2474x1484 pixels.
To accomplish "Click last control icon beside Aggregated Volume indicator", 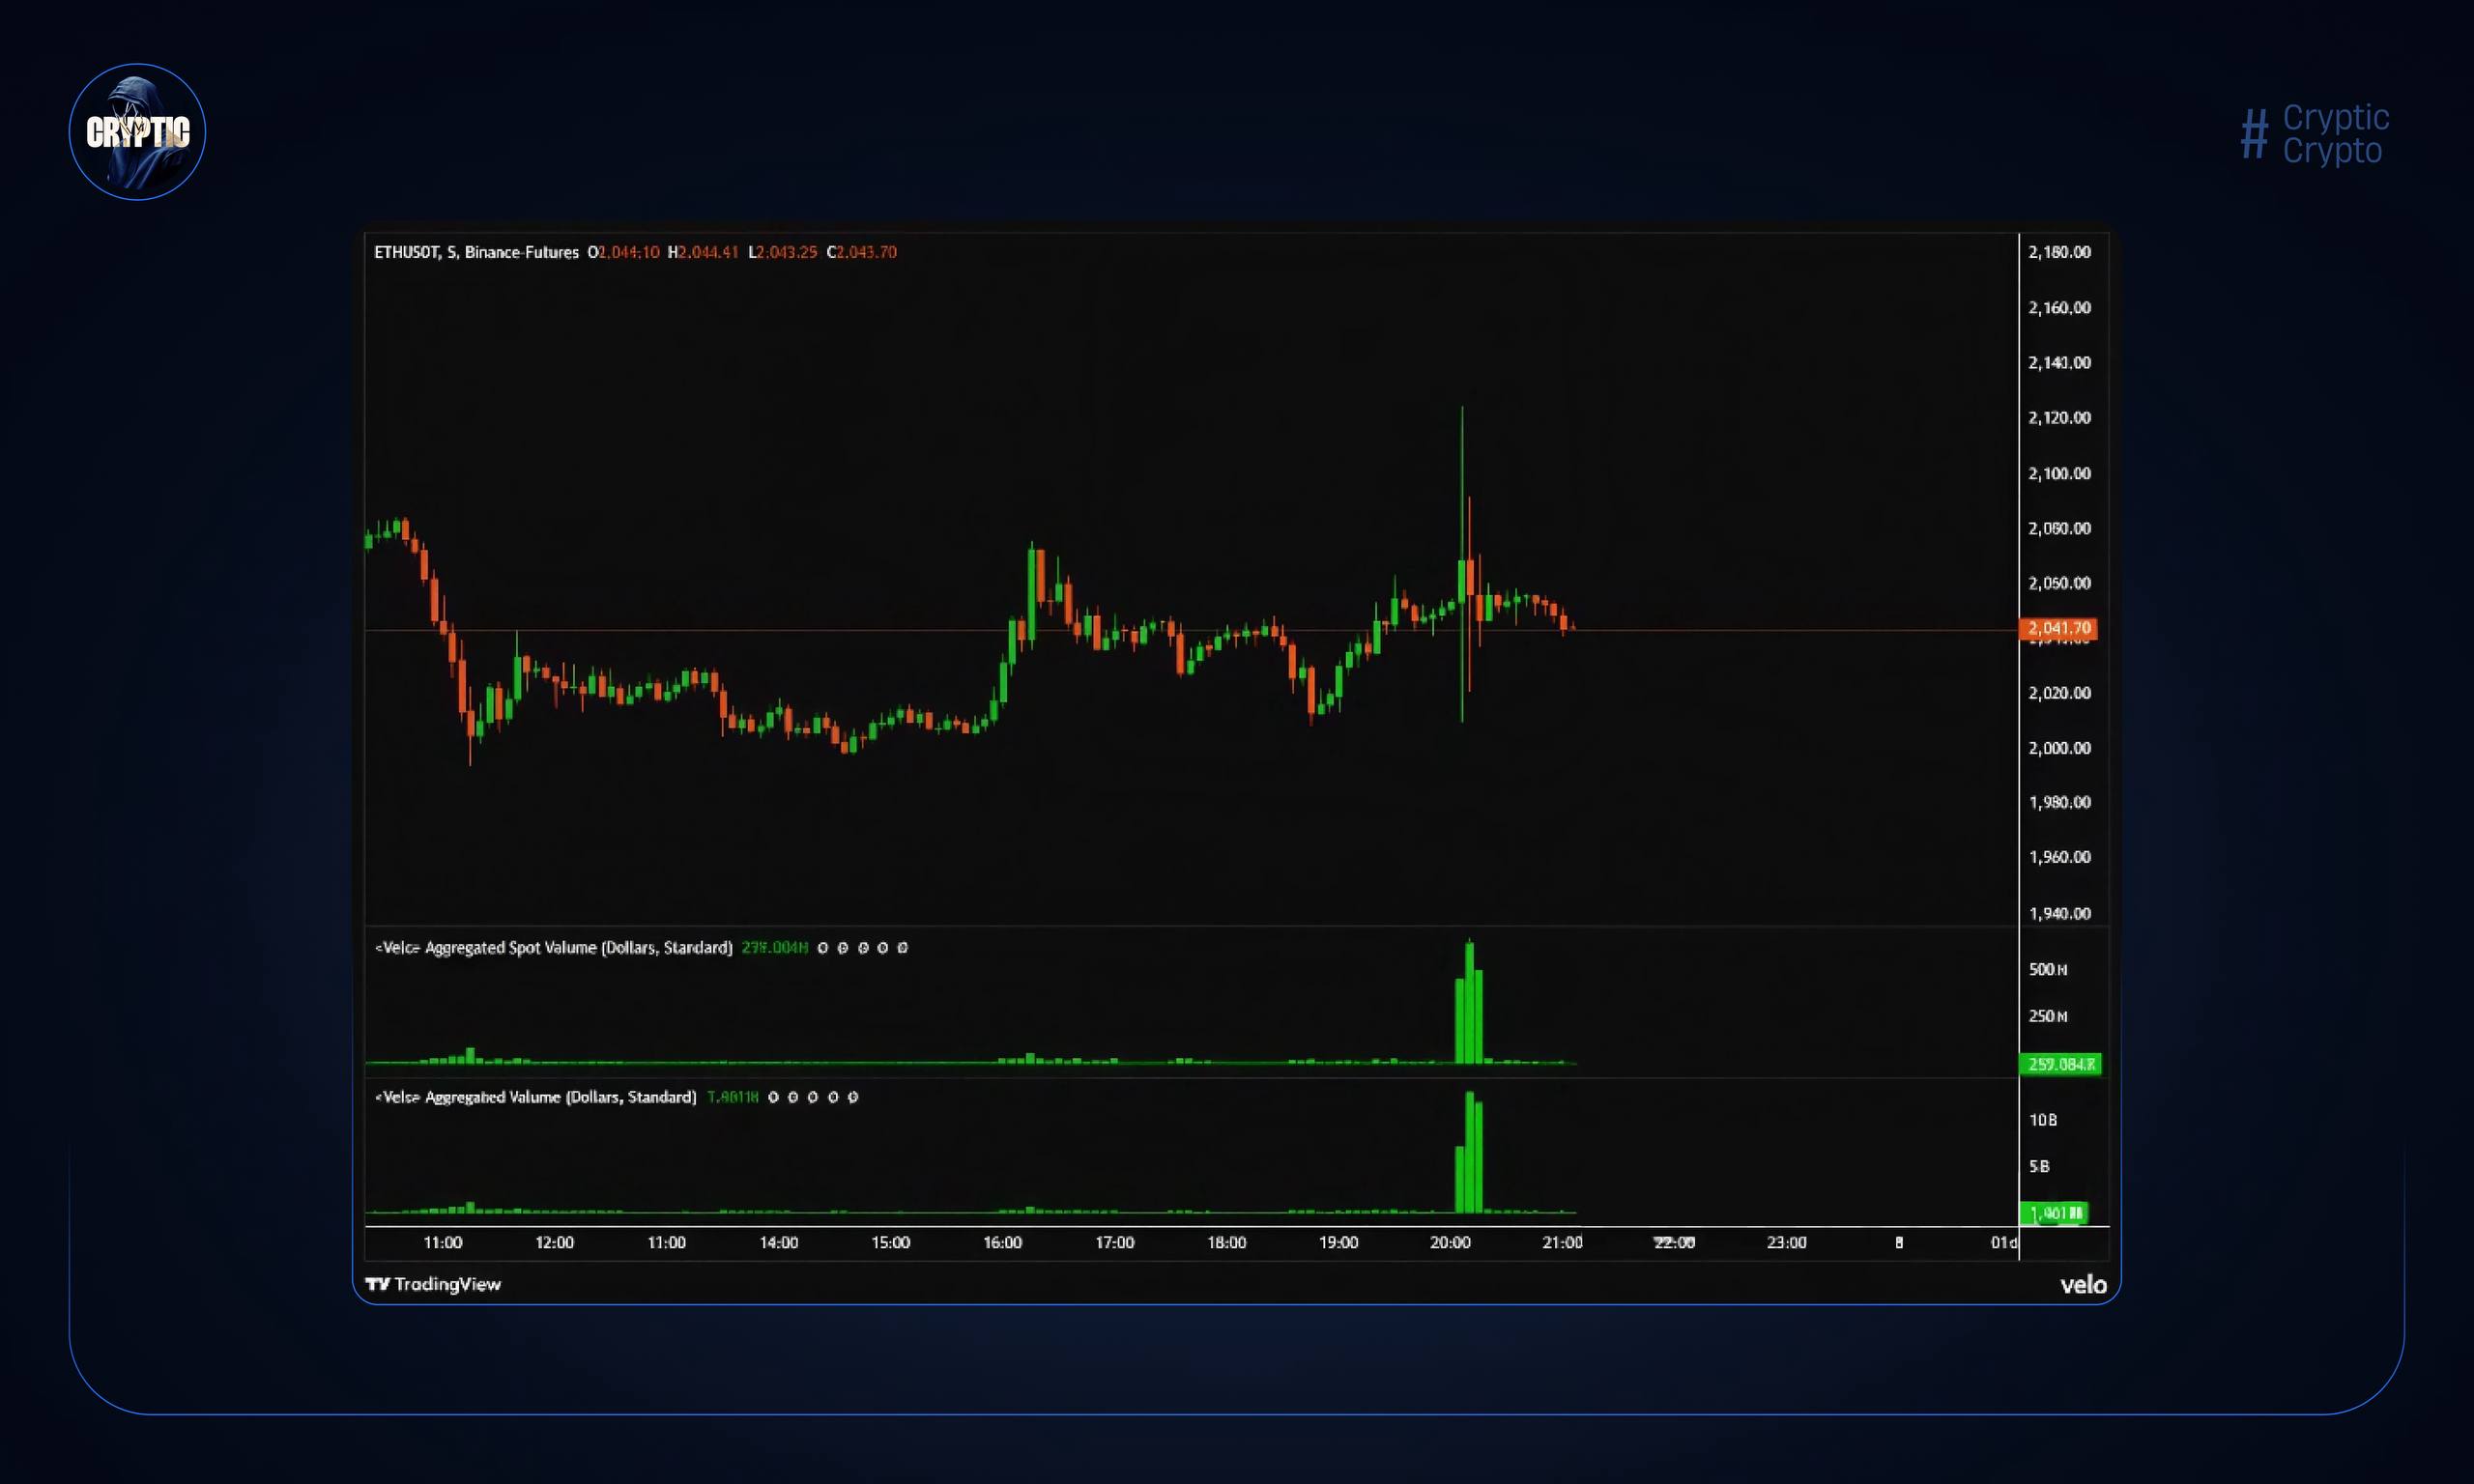I will click(x=852, y=1097).
